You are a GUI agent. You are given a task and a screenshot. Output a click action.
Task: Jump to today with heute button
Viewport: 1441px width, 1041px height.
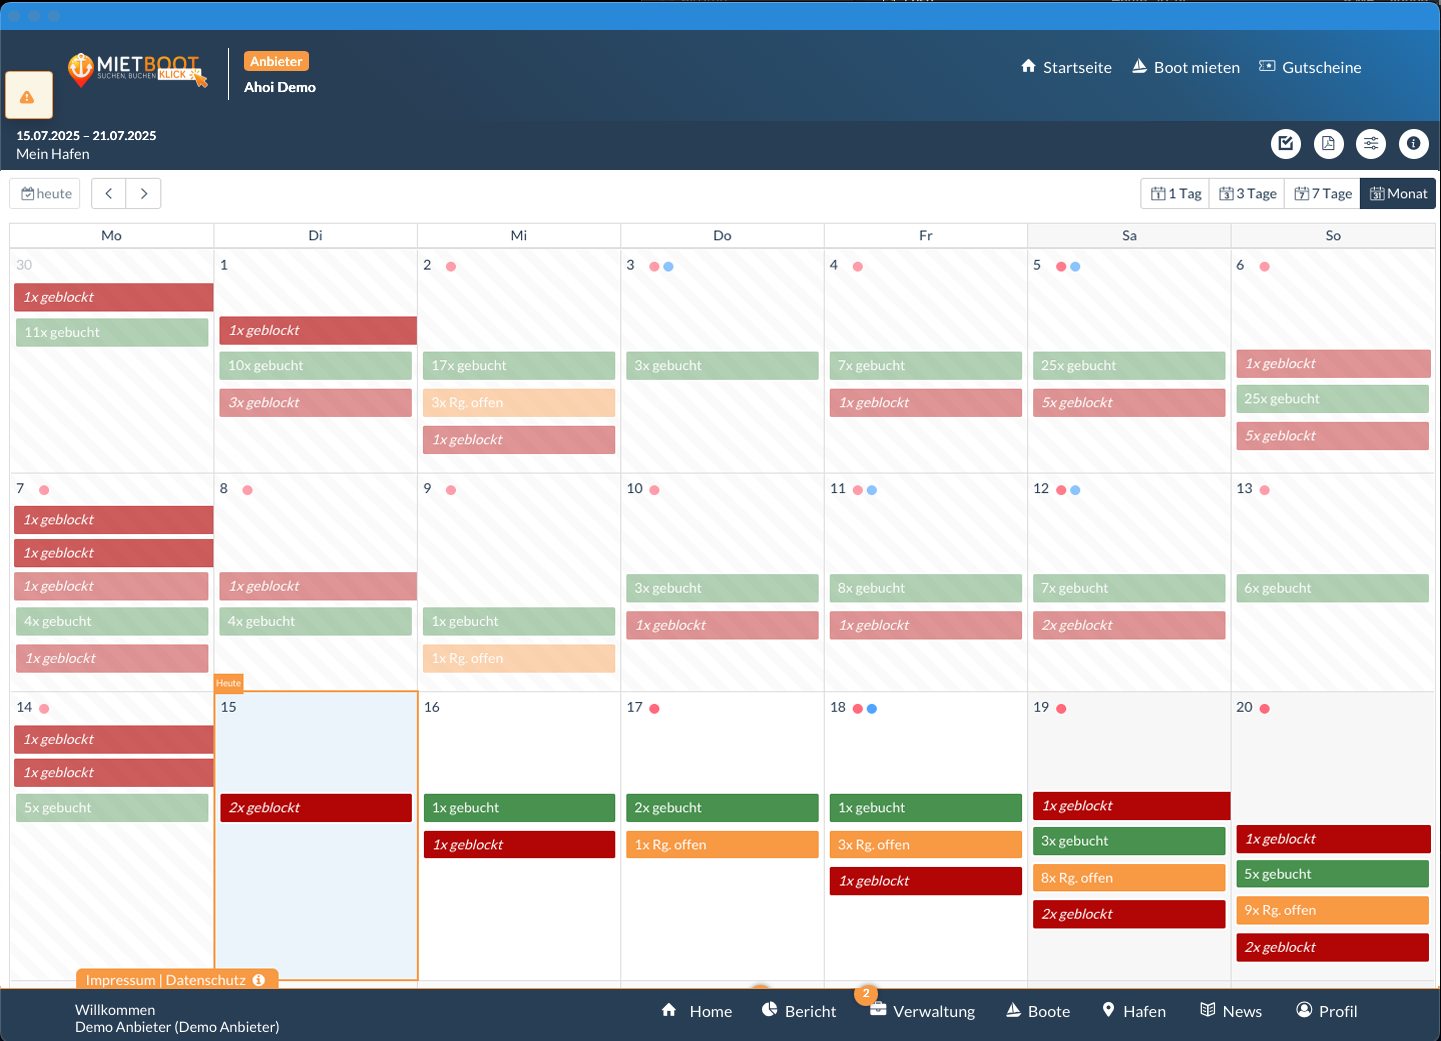pos(46,194)
